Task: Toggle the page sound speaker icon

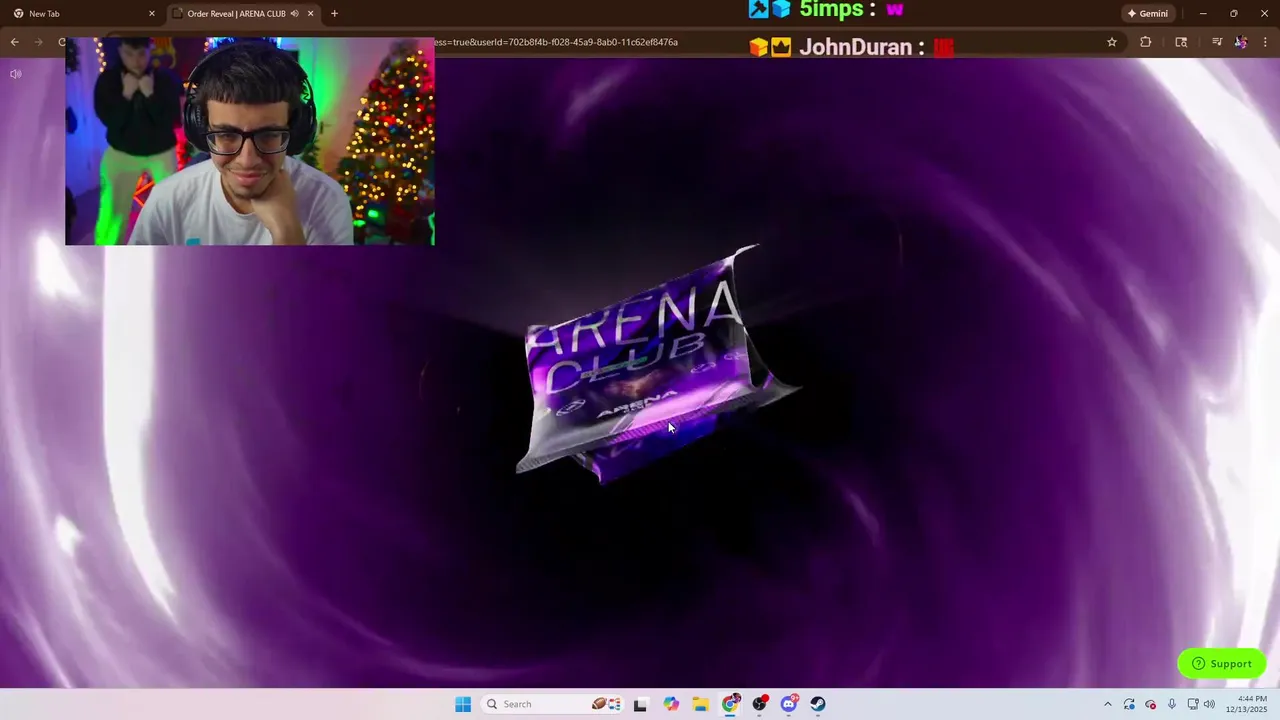Action: (16, 74)
